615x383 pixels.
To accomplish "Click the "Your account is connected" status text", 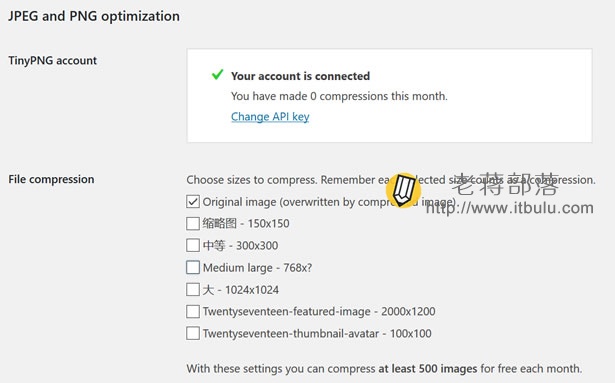I will tap(300, 76).
